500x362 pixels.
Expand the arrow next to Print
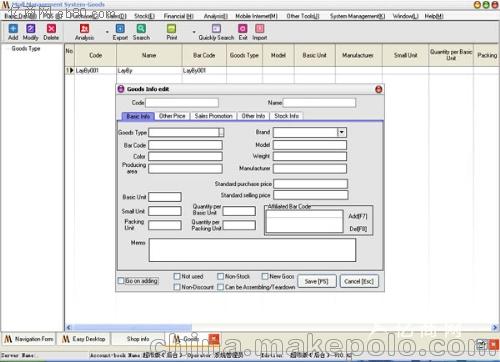coord(194,32)
